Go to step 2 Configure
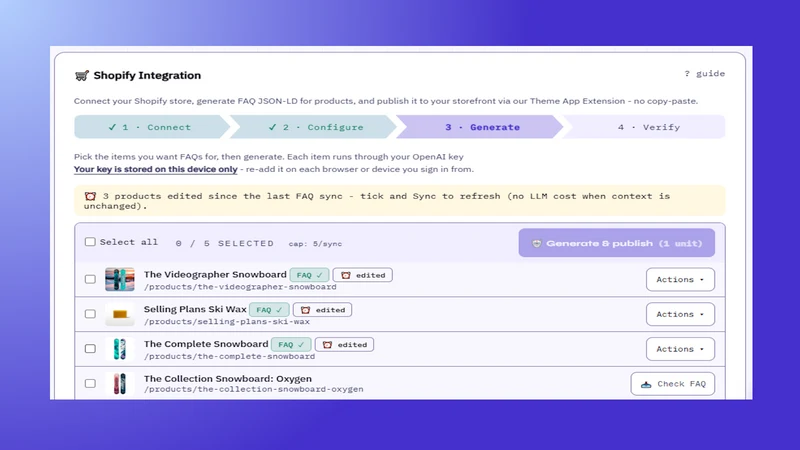 click(x=315, y=127)
